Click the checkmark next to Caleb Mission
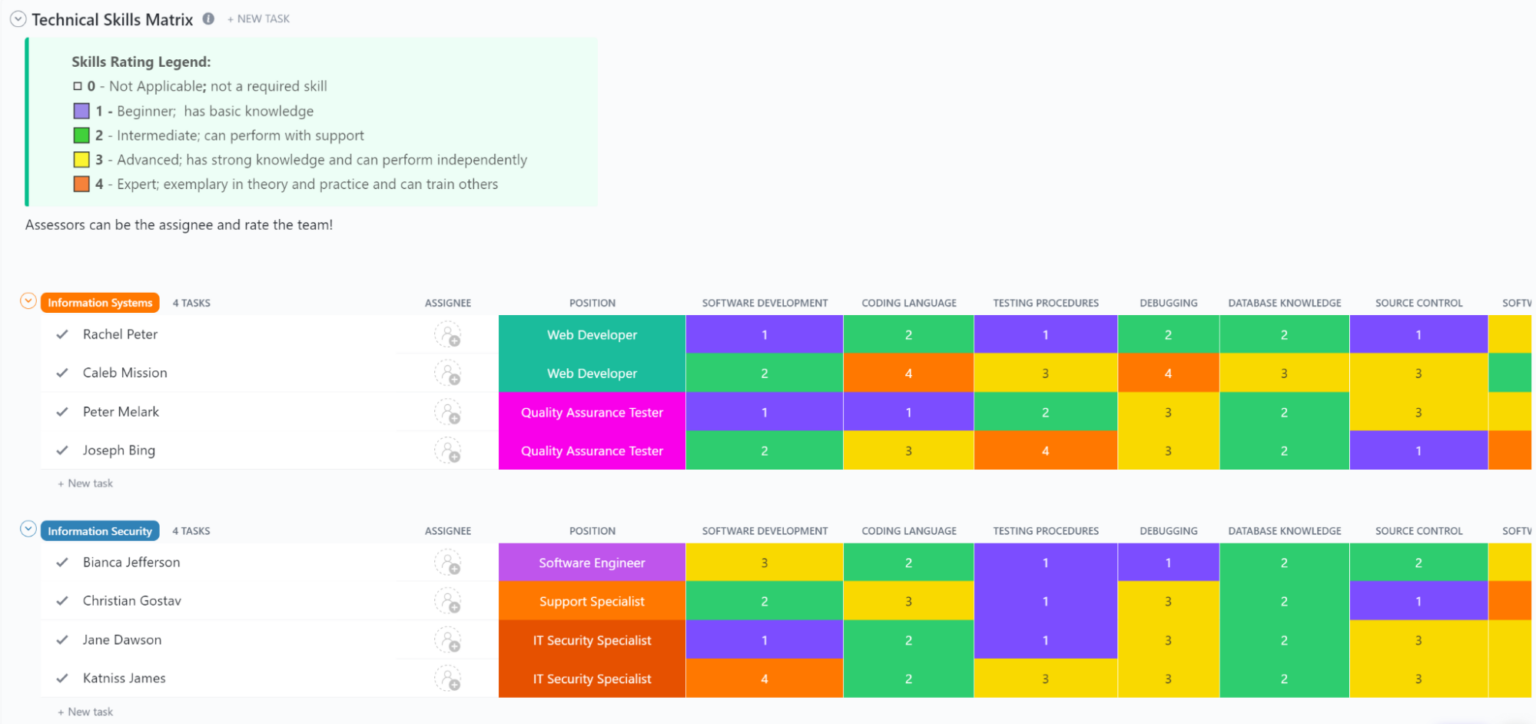Screen dimensions: 1536x724 (60, 373)
